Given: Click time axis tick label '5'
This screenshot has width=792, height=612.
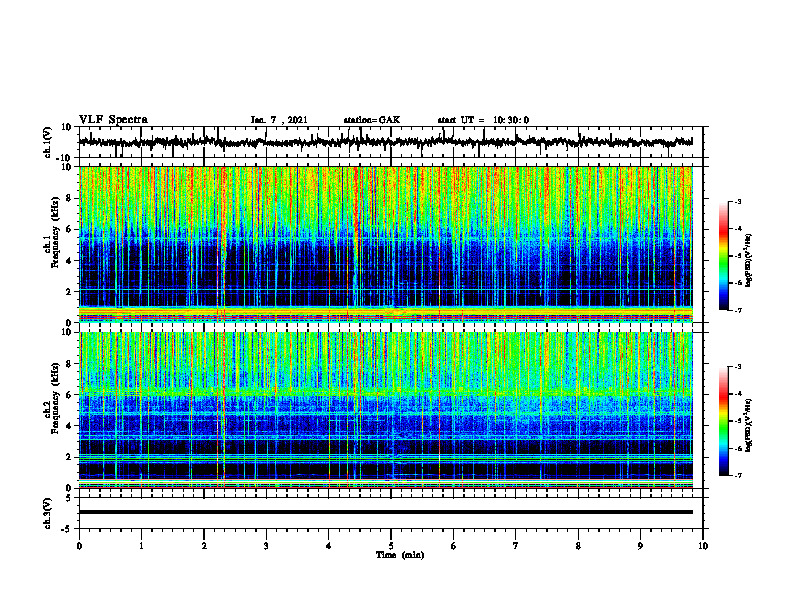Looking at the screenshot, I should (x=391, y=546).
